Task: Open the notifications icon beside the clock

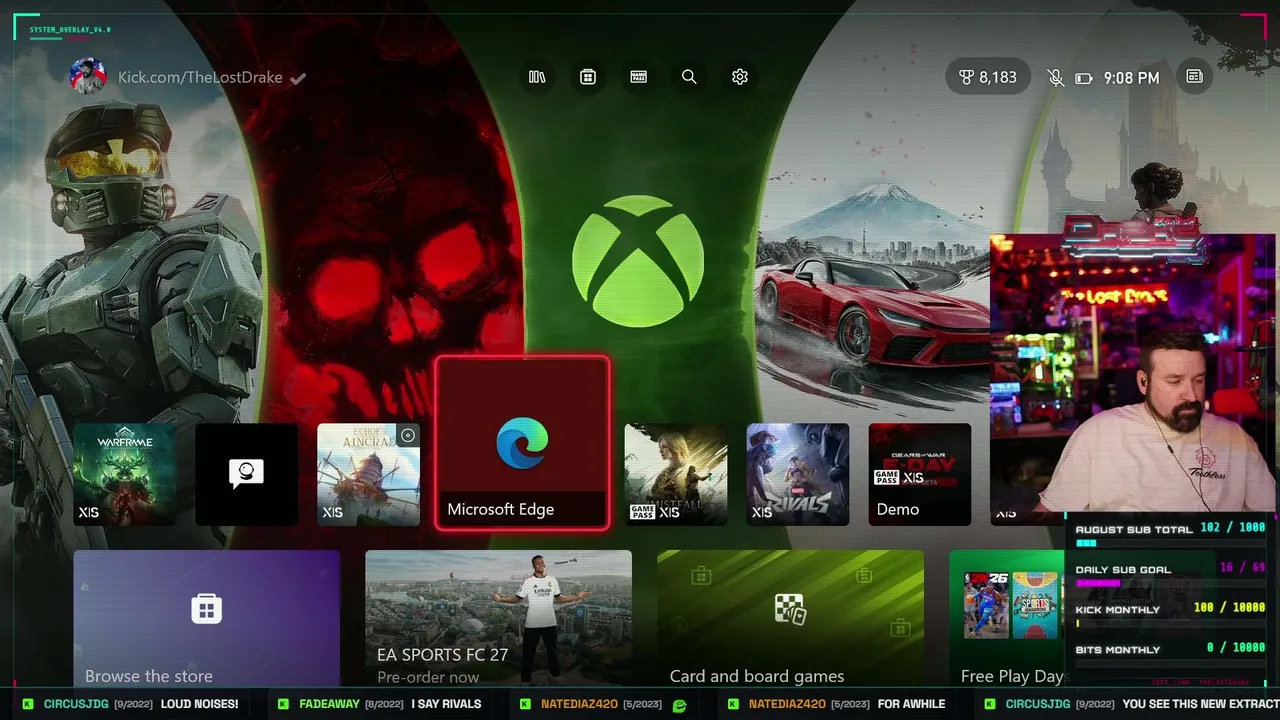Action: coord(1194,77)
